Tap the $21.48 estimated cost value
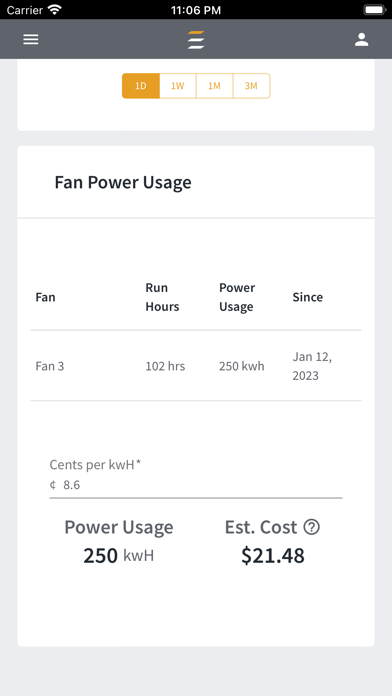This screenshot has height=696, width=392. (273, 555)
